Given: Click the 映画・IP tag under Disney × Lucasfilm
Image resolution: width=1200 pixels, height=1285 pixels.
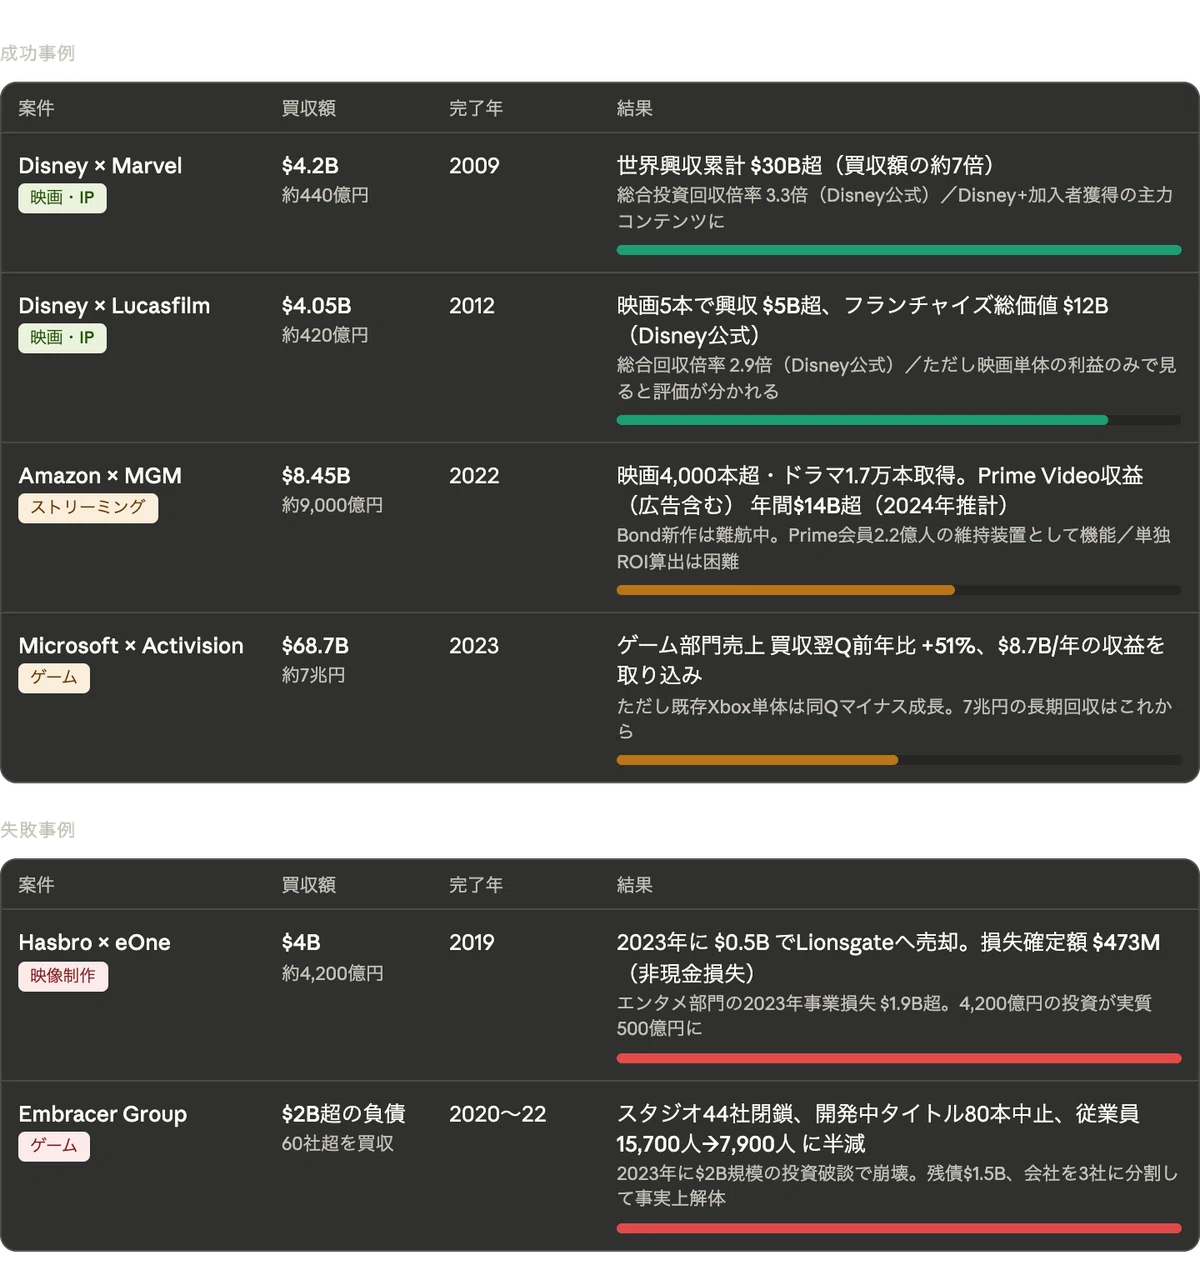Looking at the screenshot, I should tap(62, 338).
